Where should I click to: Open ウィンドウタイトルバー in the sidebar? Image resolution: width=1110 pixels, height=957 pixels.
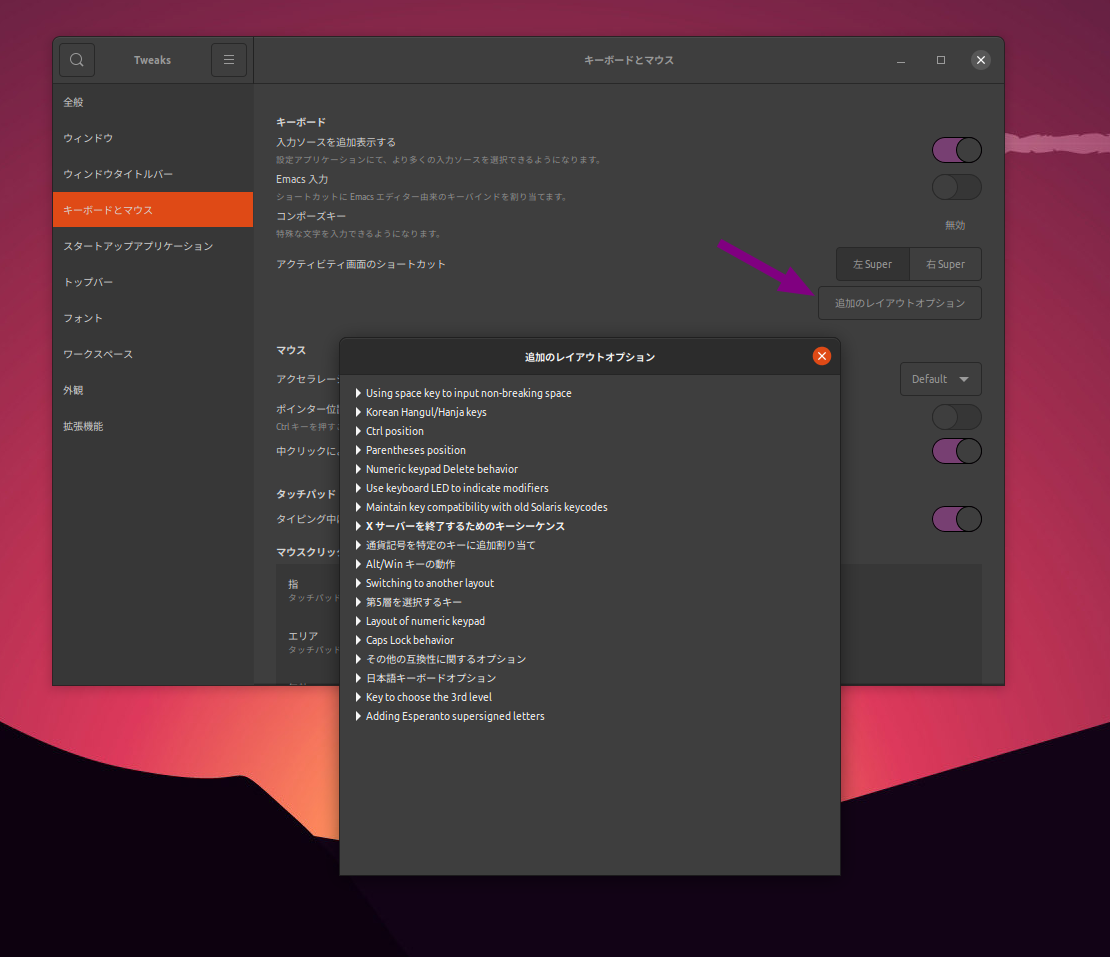pyautogui.click(x=153, y=174)
